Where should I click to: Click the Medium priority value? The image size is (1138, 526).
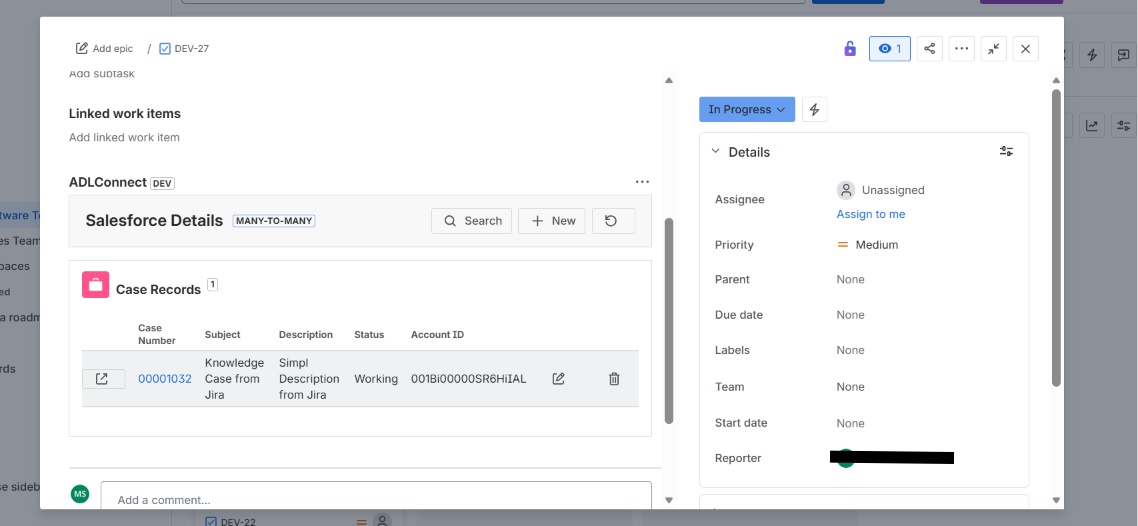(868, 245)
